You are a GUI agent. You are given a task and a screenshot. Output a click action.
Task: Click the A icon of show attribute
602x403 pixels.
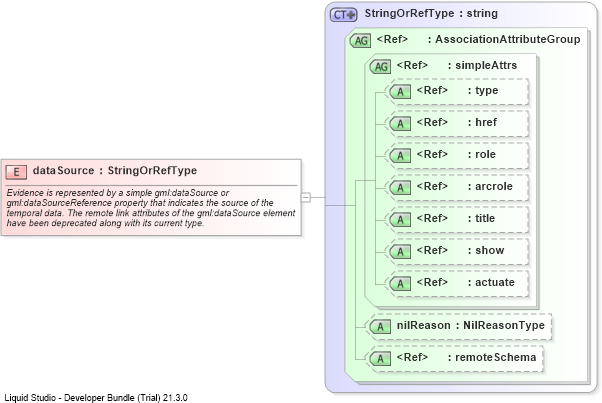coord(400,251)
